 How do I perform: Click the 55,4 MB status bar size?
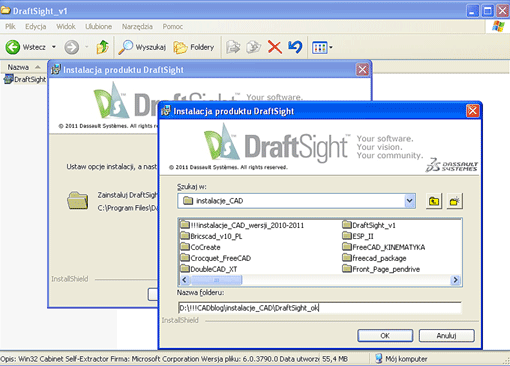click(x=335, y=359)
